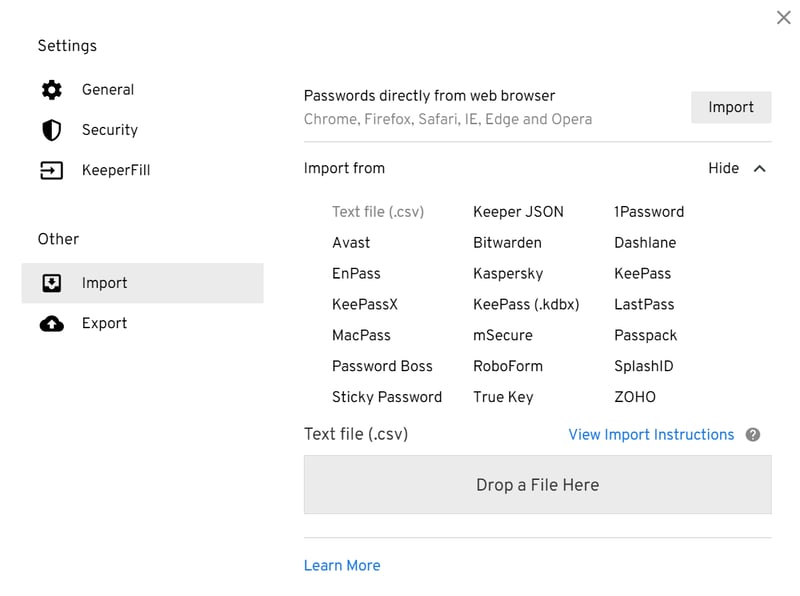
Task: Click the Drop a File Here area
Action: 538,485
